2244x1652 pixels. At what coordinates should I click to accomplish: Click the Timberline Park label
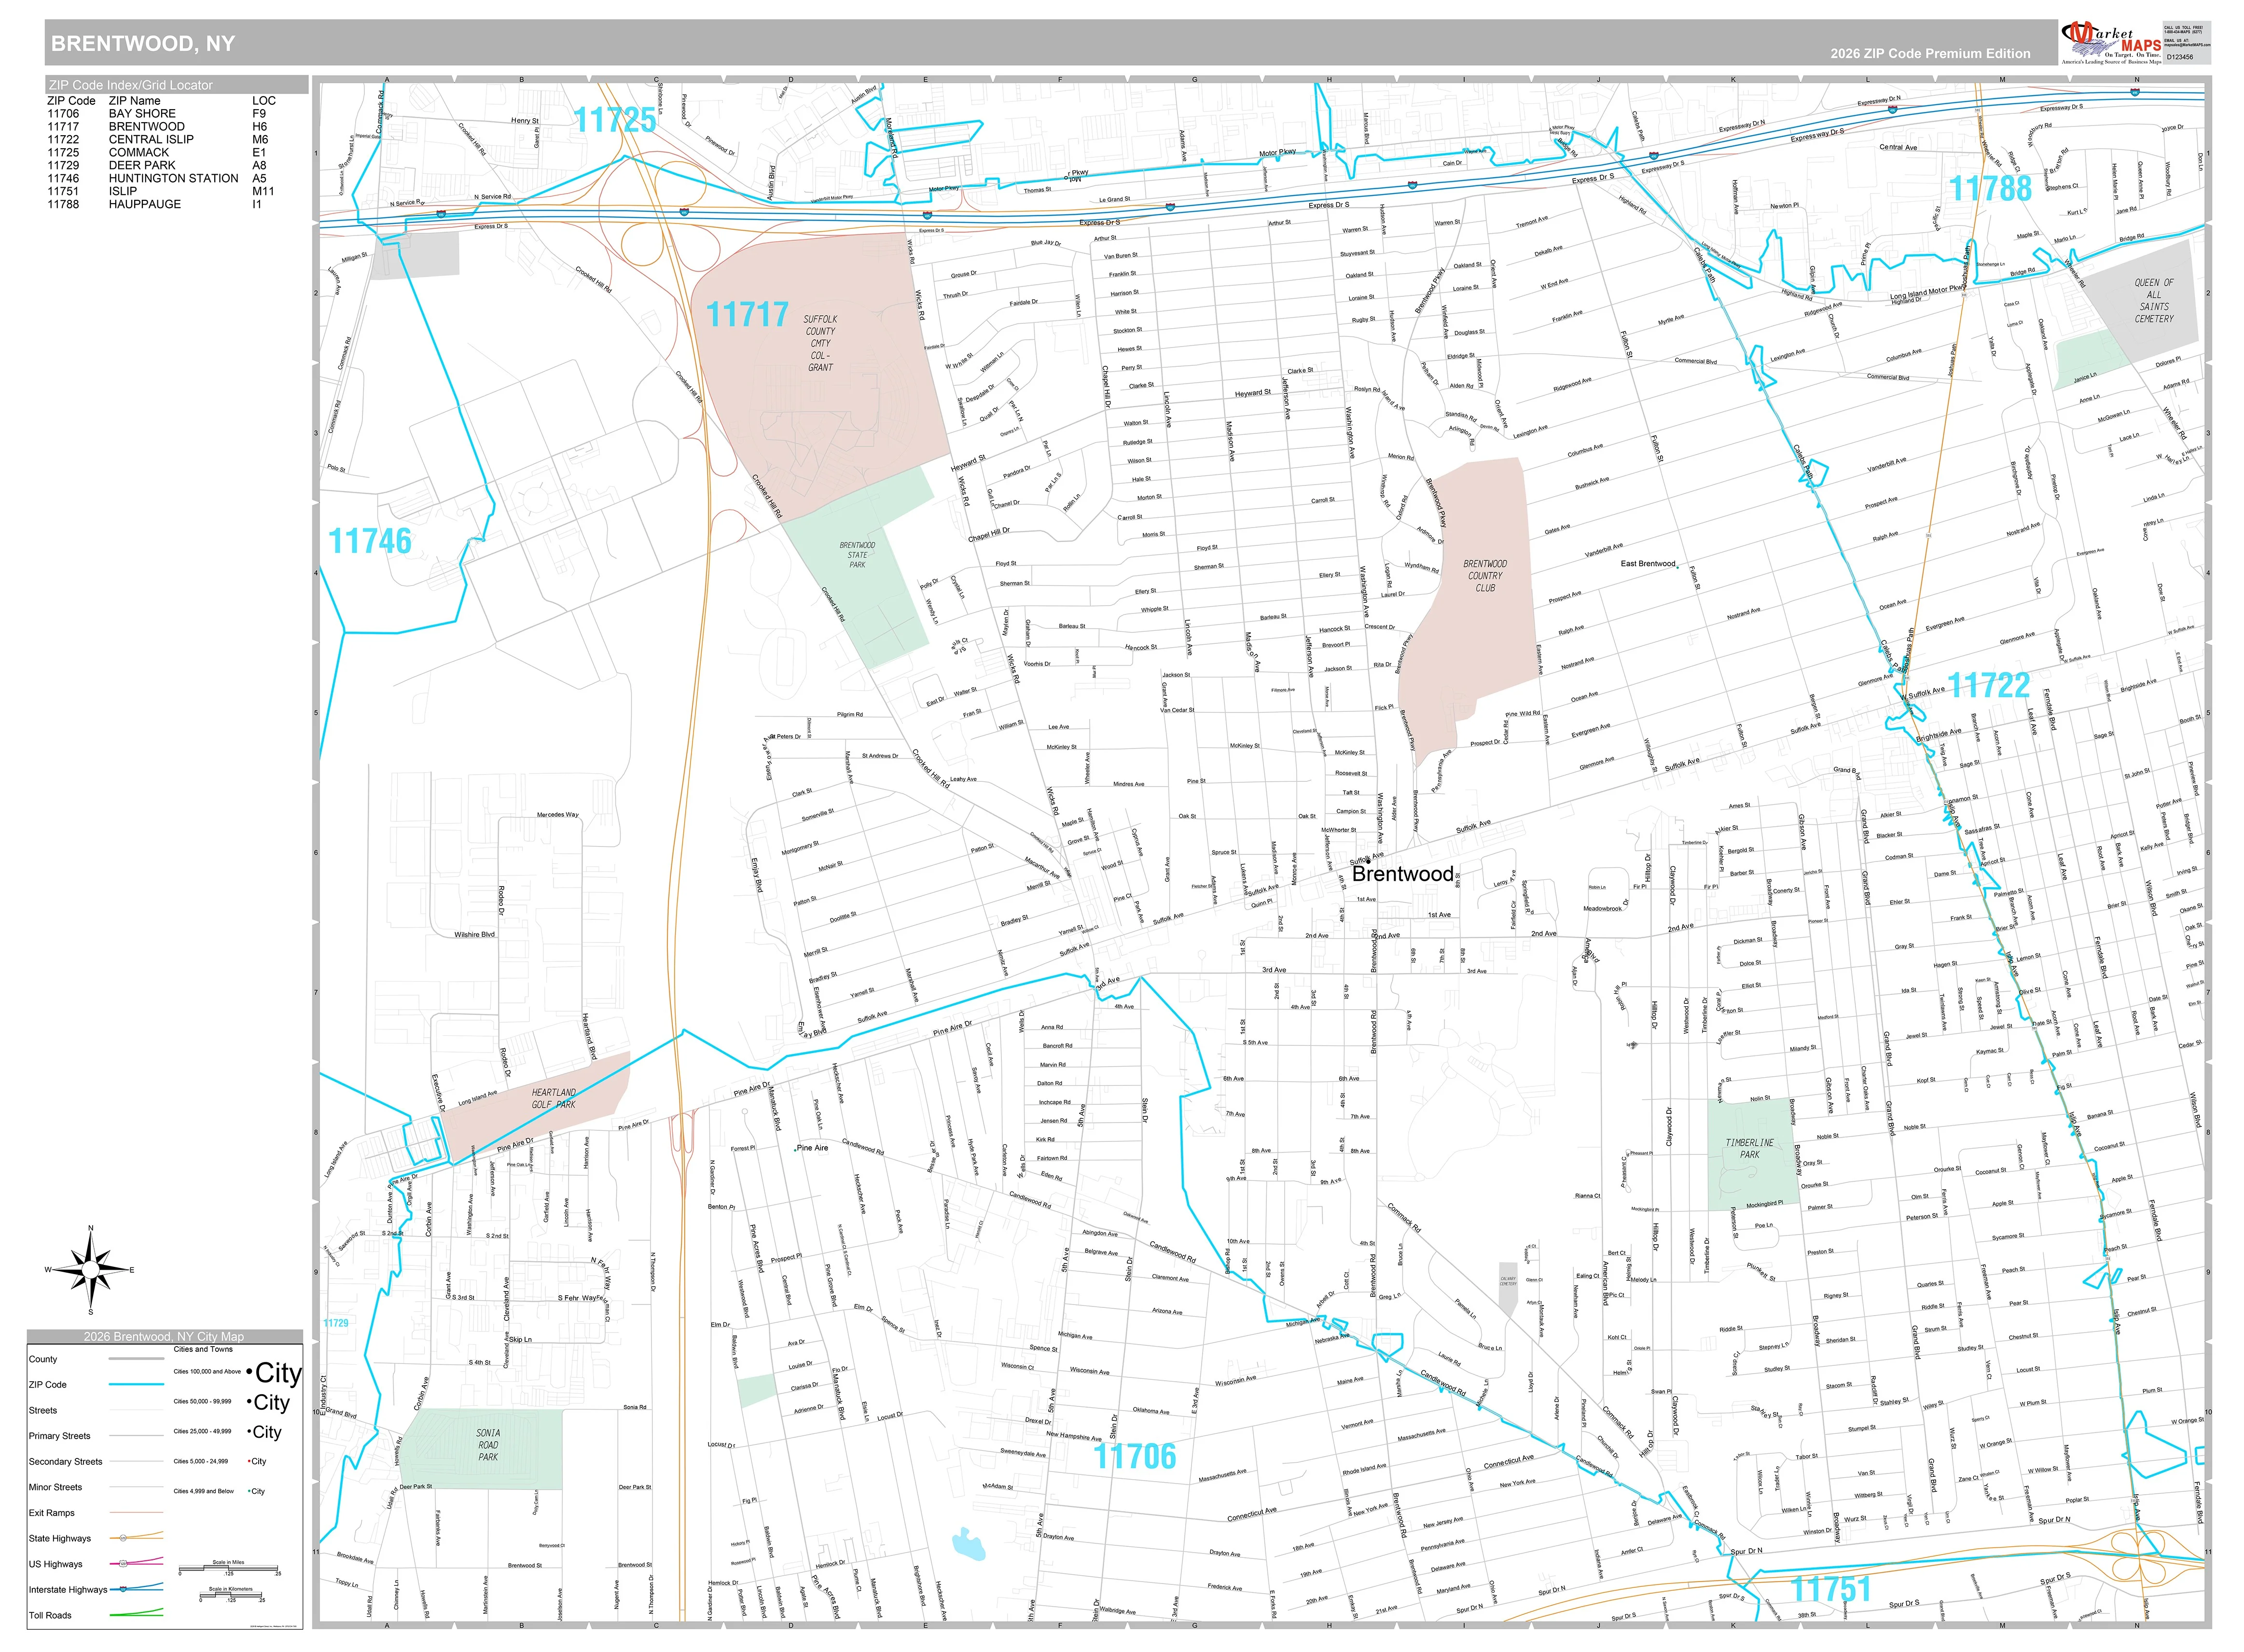pyautogui.click(x=1749, y=1148)
